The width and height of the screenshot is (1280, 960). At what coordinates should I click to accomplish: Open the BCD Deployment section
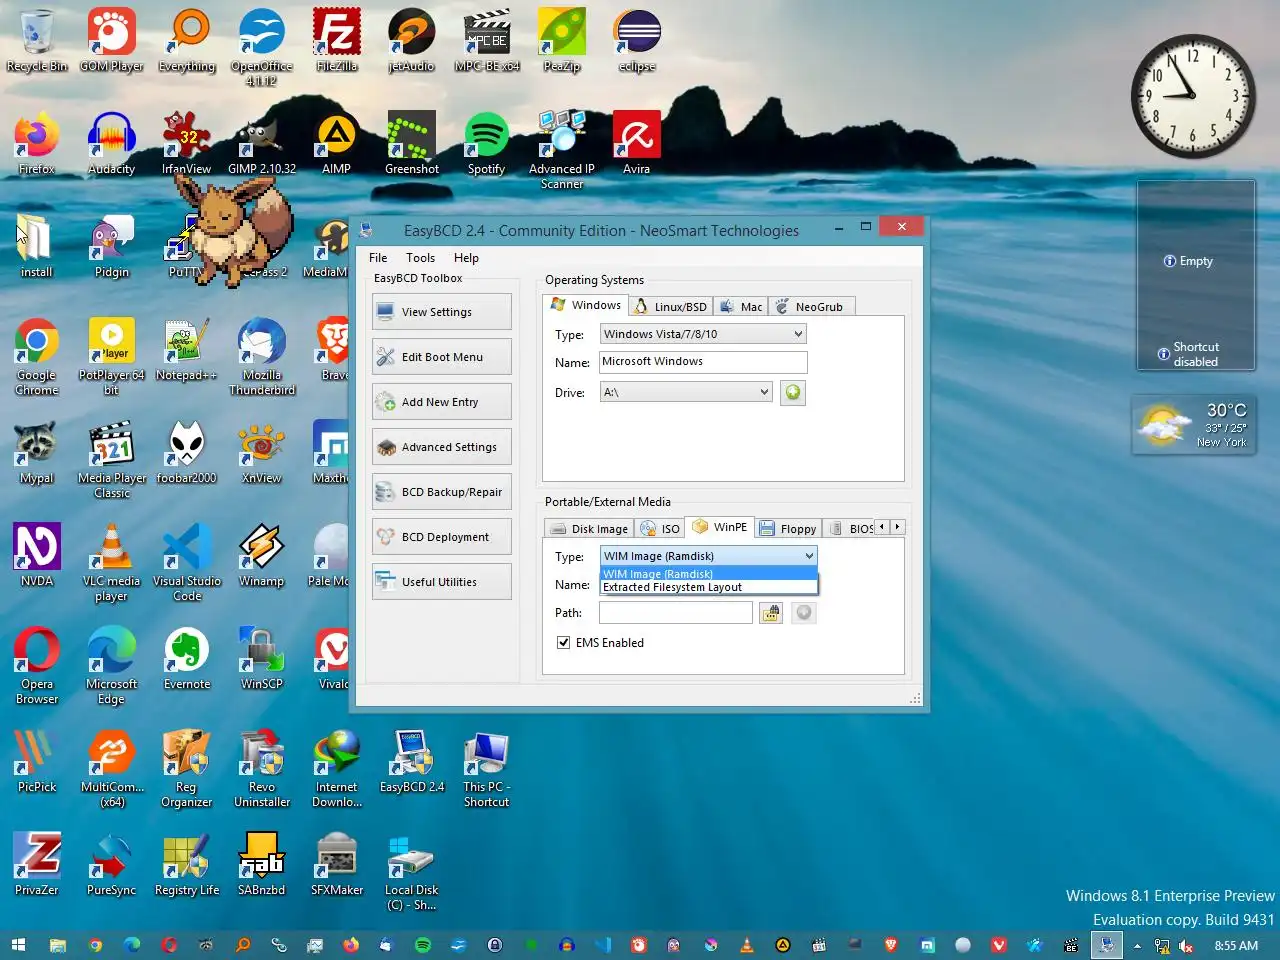441,537
